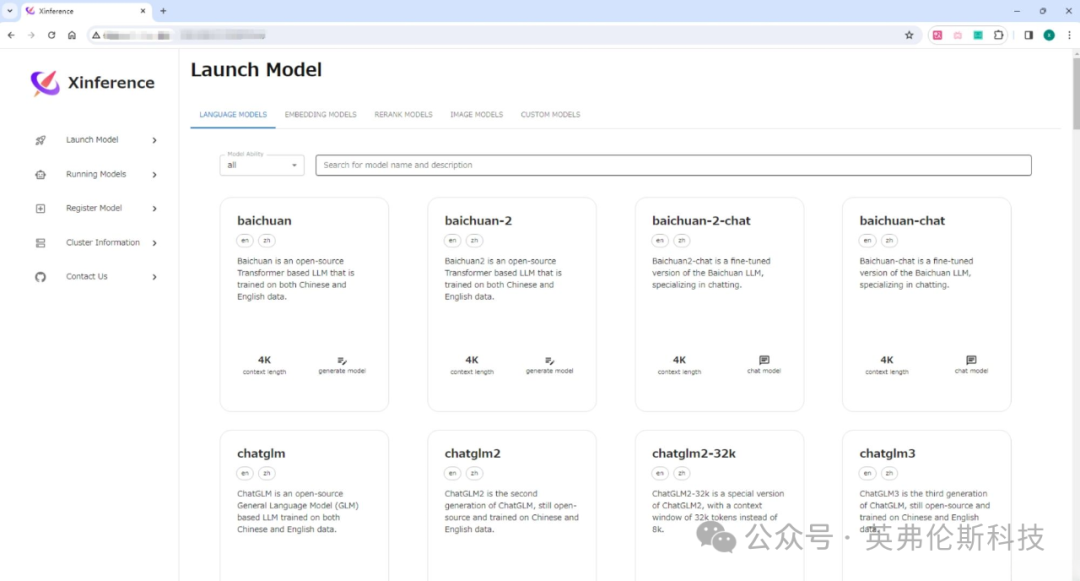Screen dimensions: 1080x581
Task: Click the Xinference logo in sidebar
Action: click(45, 83)
